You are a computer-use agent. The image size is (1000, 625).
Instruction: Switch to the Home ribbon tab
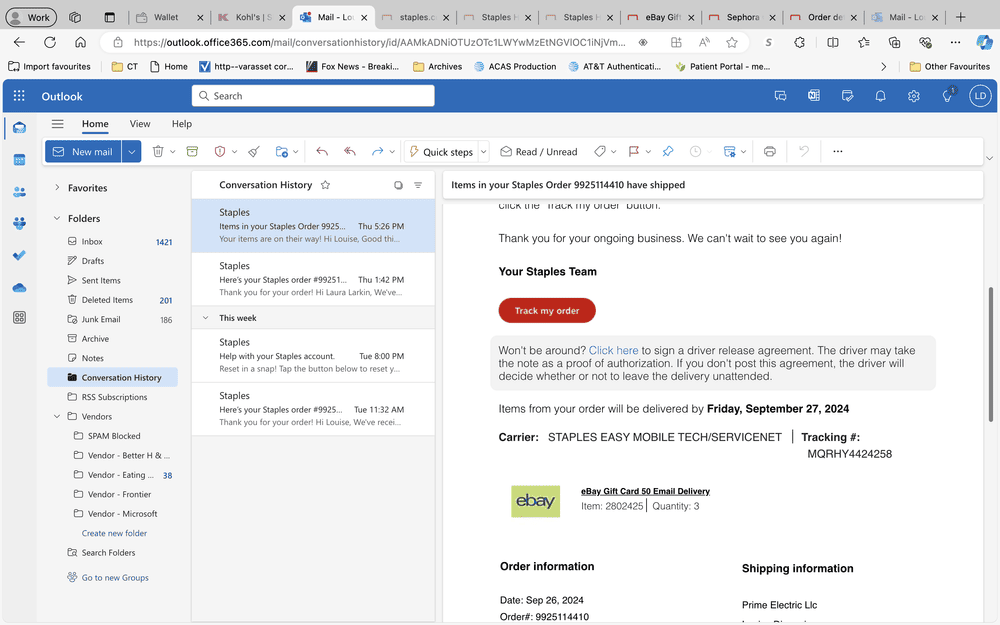point(95,124)
